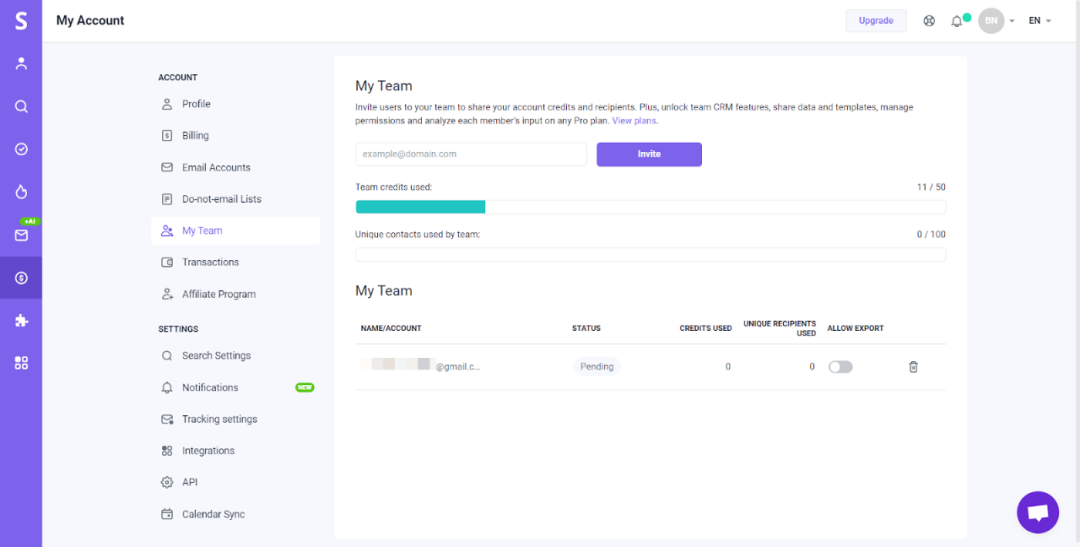Open the live chat bubble widget
Image resolution: width=1080 pixels, height=547 pixels.
[1037, 512]
